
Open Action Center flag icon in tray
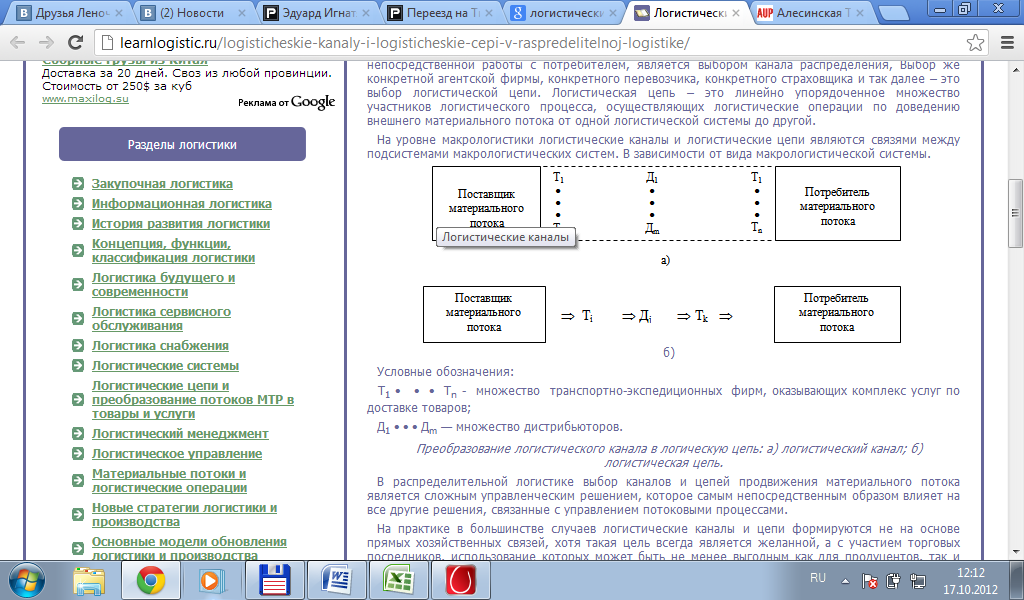[x=870, y=580]
